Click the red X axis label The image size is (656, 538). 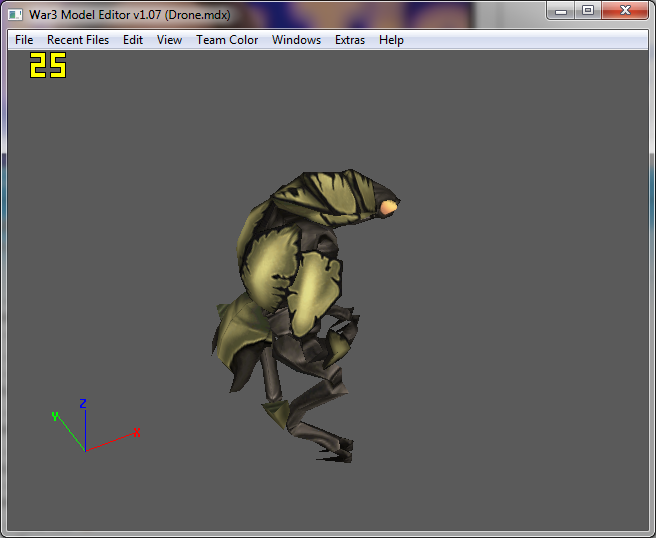[137, 433]
